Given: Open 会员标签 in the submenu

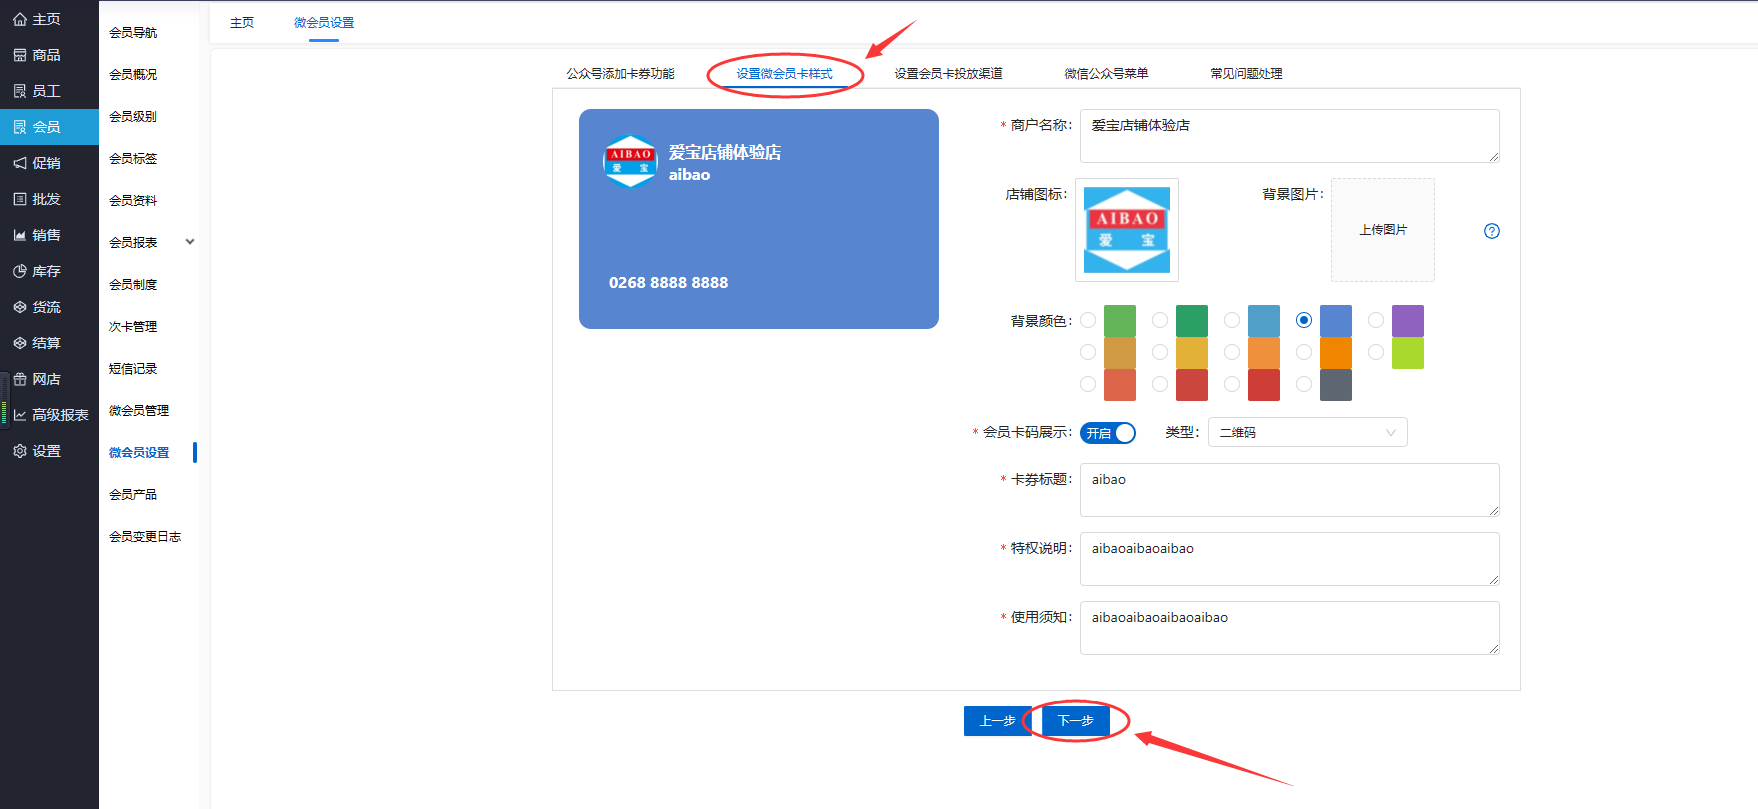Looking at the screenshot, I should tap(133, 159).
